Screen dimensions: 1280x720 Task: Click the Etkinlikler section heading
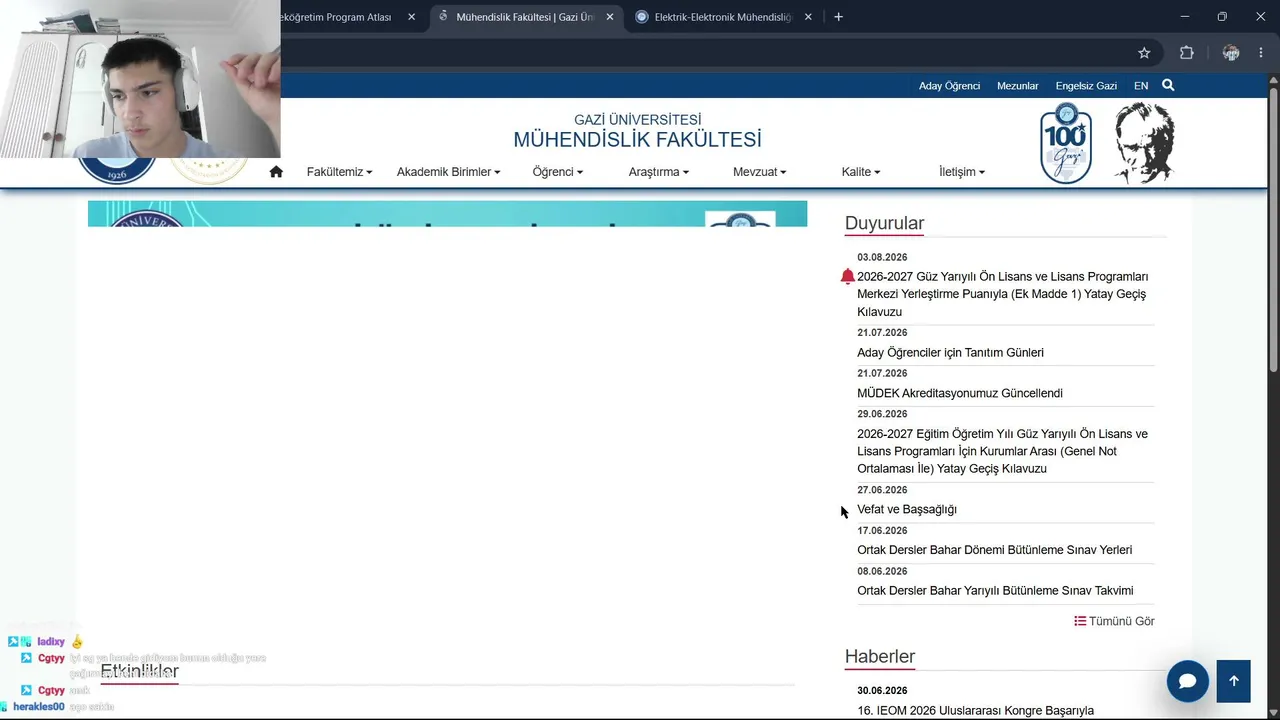tap(139, 671)
